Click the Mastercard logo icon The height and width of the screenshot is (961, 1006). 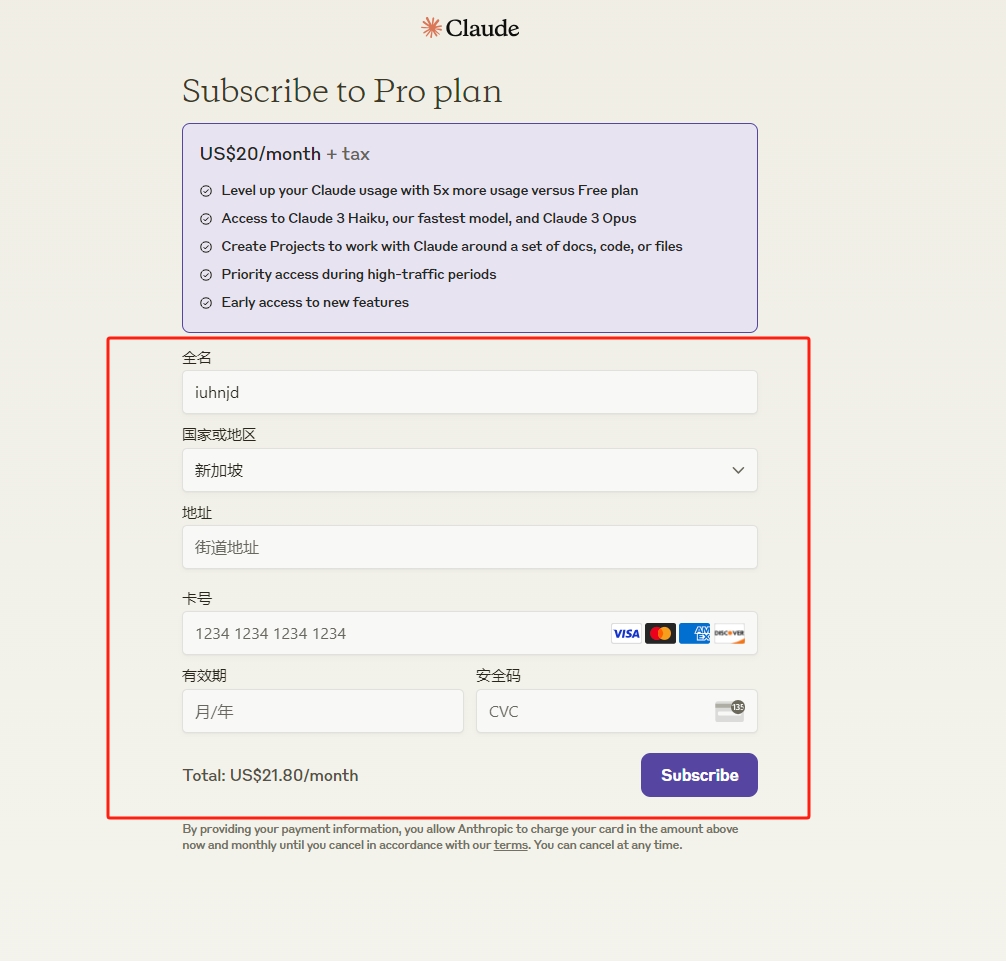(x=660, y=633)
